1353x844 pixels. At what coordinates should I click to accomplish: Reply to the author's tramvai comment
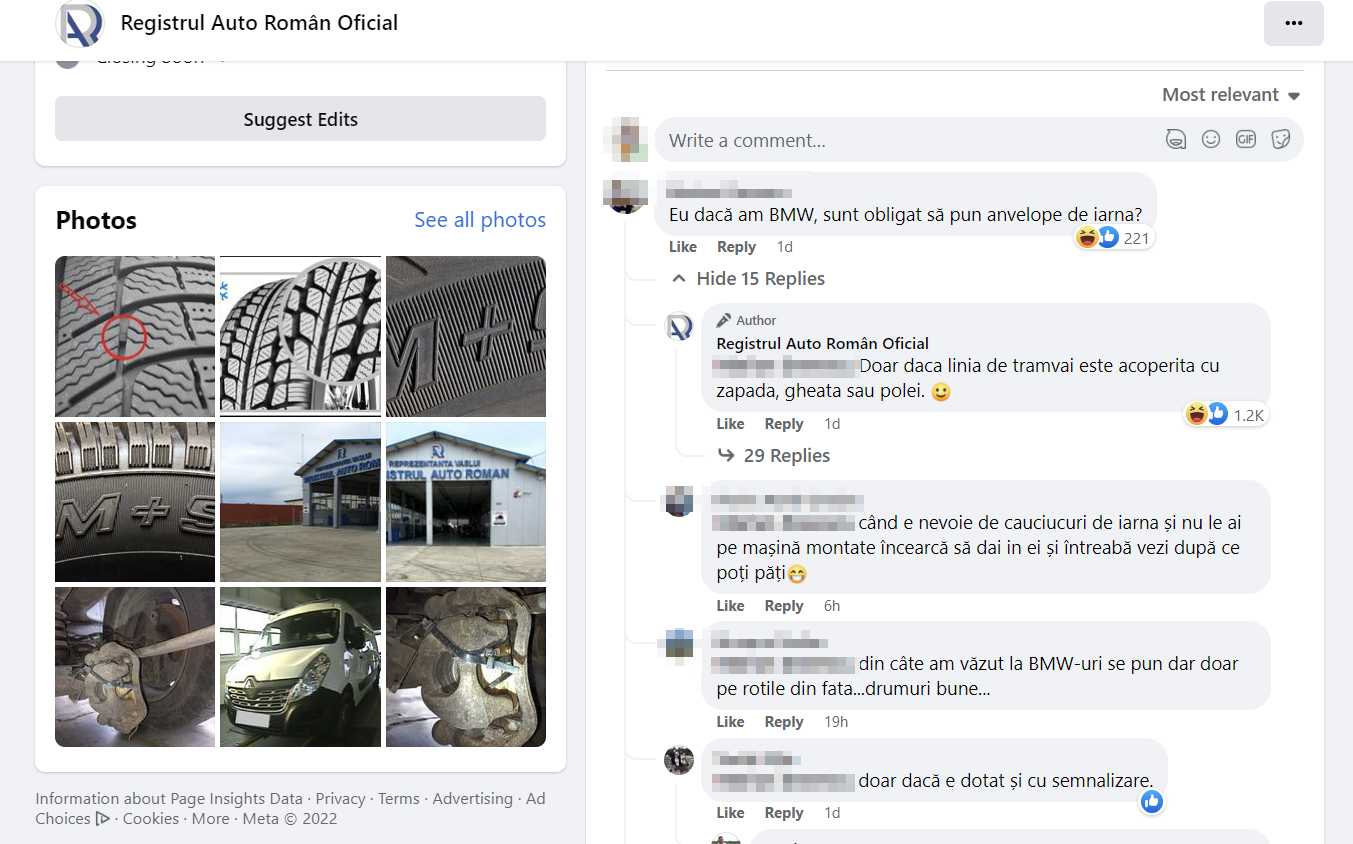784,424
